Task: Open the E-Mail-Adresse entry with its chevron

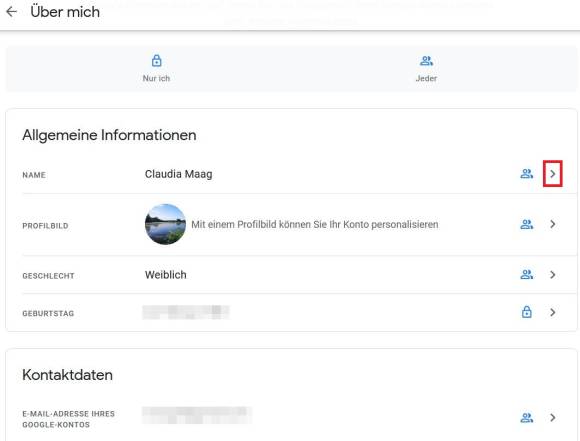Action: click(553, 418)
